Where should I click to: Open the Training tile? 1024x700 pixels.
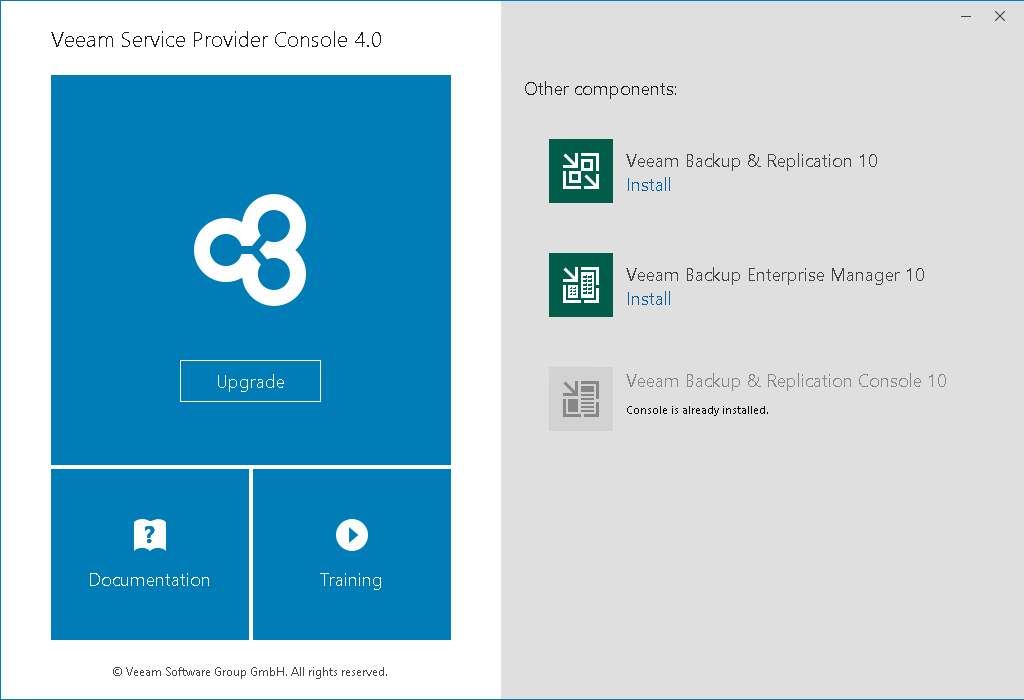point(352,554)
